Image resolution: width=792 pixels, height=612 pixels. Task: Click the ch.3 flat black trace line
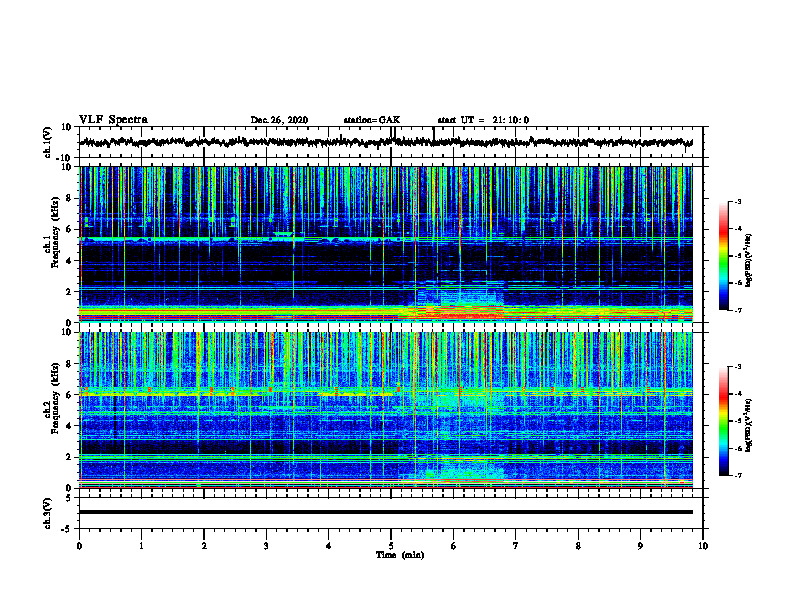pos(386,512)
